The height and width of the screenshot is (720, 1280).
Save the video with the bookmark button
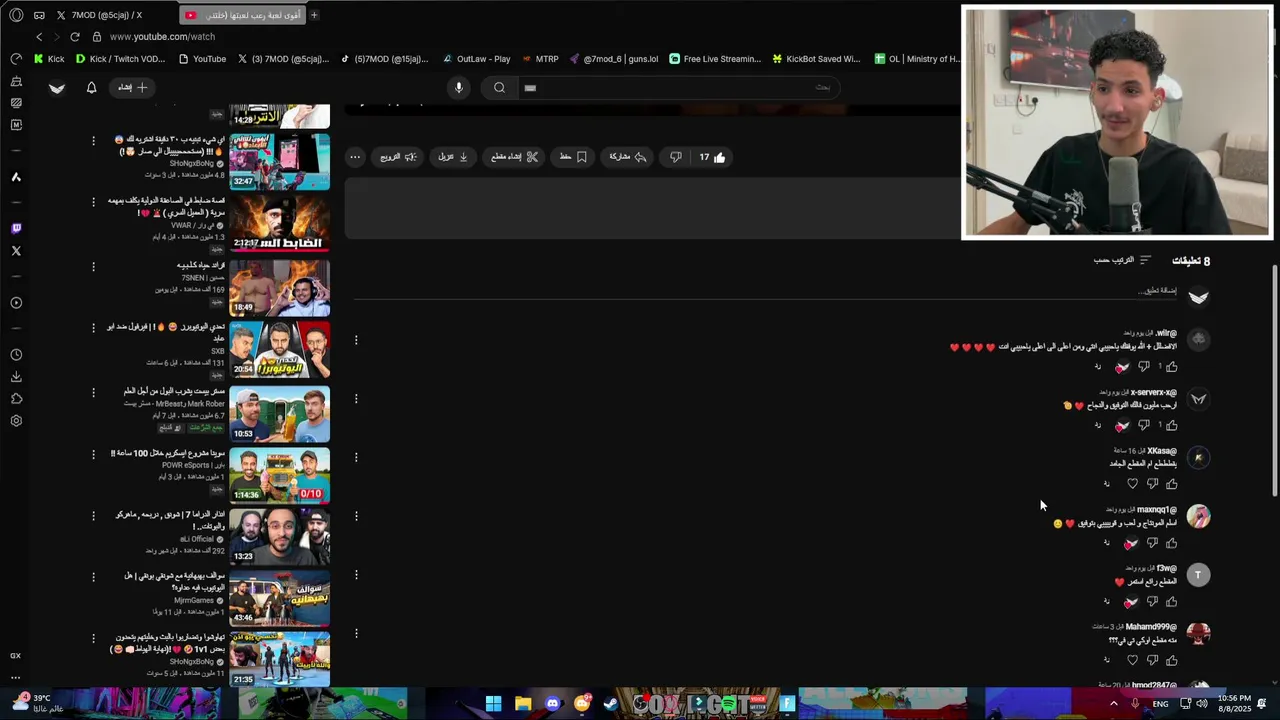(x=573, y=157)
